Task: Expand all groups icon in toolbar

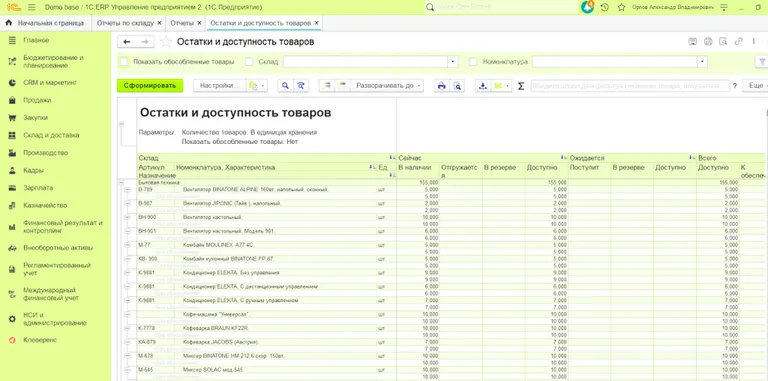Action: [x=327, y=85]
